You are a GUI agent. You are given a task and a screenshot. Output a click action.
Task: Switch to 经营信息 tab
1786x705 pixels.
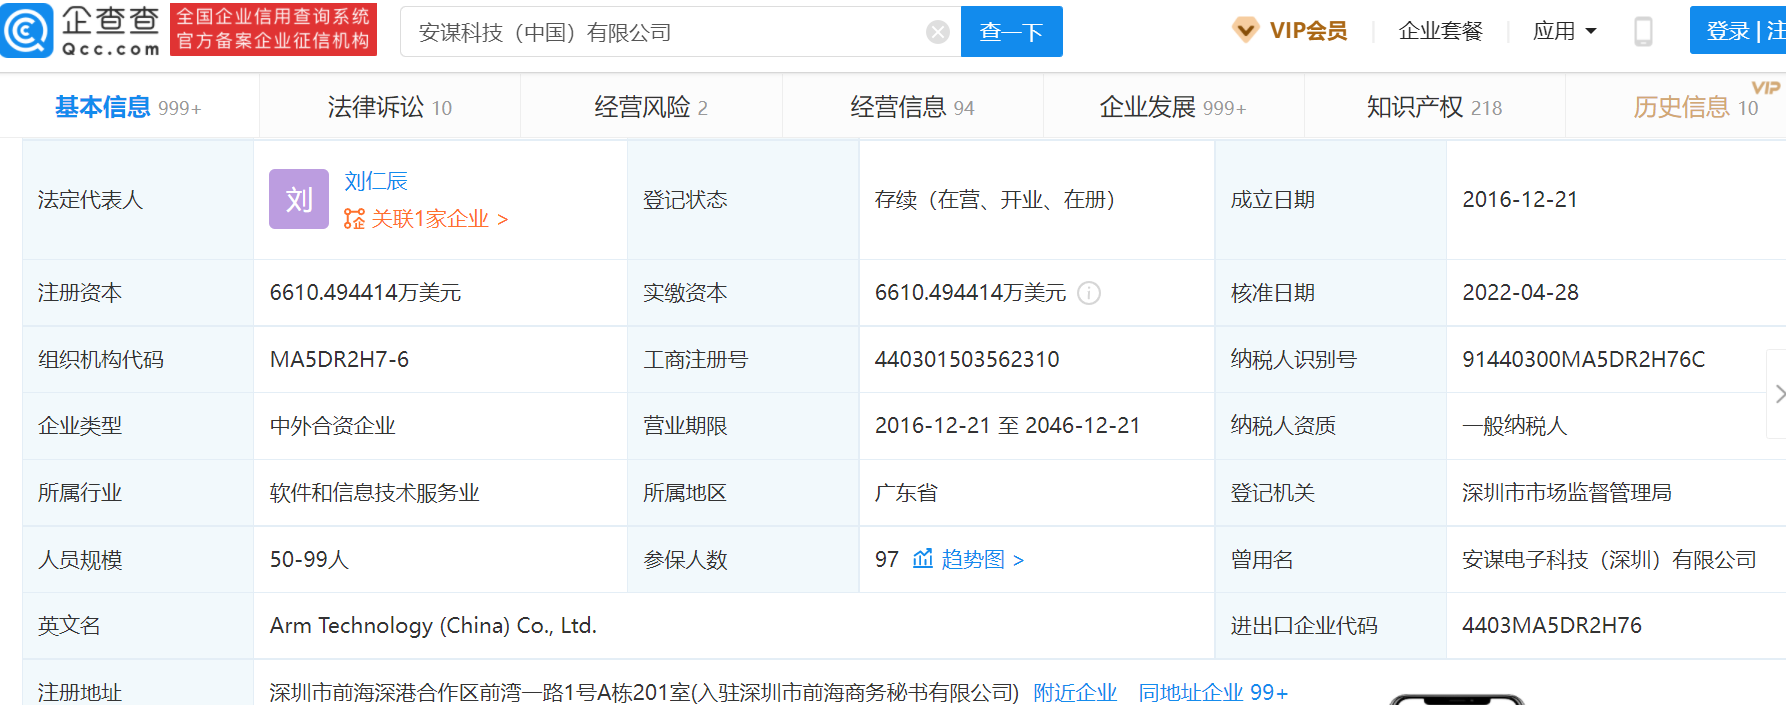pyautogui.click(x=912, y=107)
